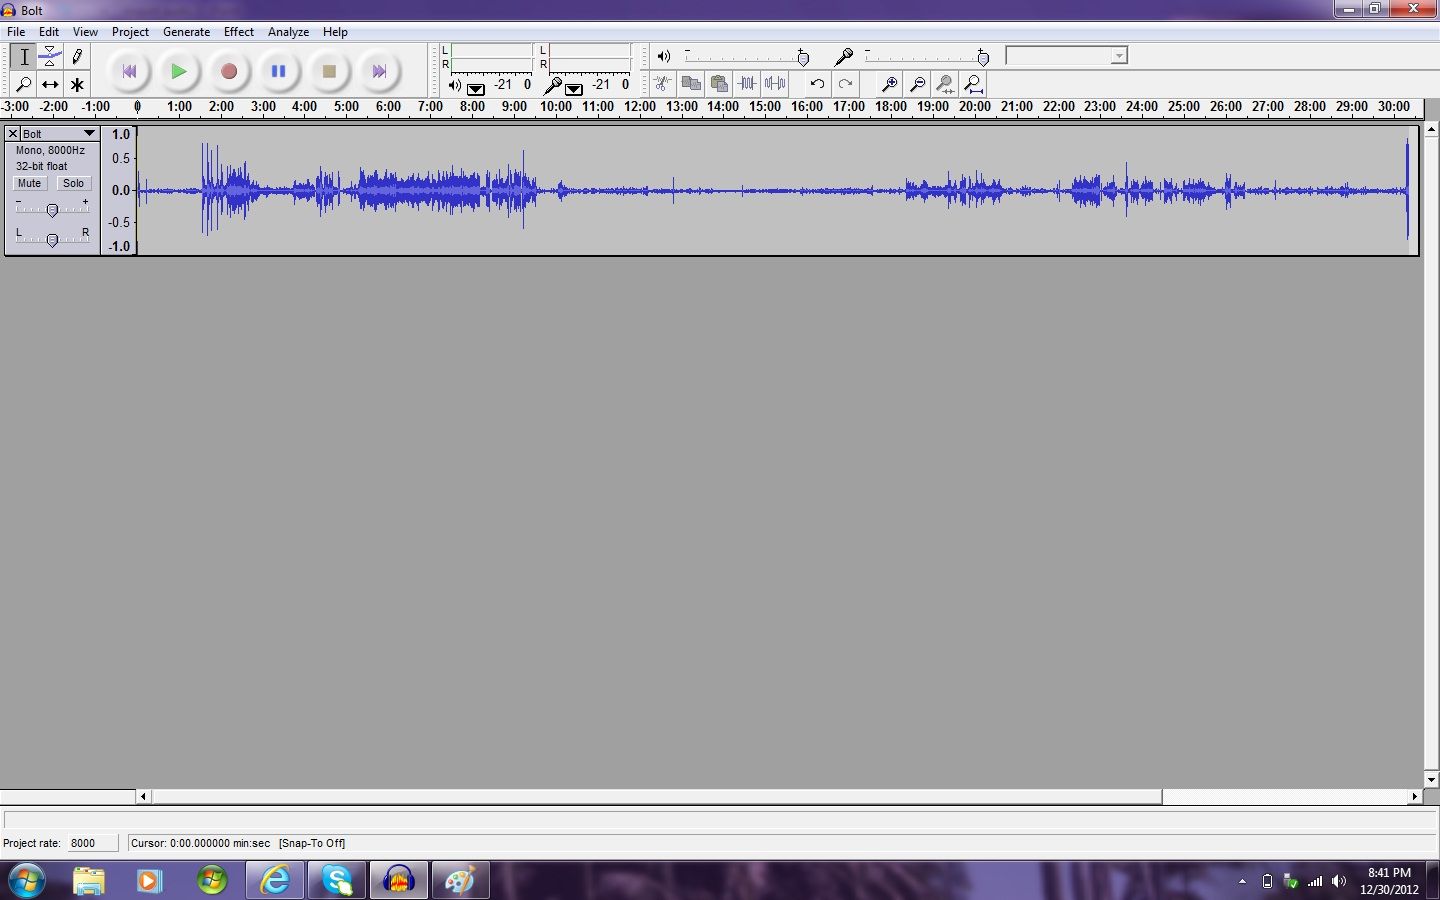
Task: Choose the Draw tool pencil
Action: [76, 56]
